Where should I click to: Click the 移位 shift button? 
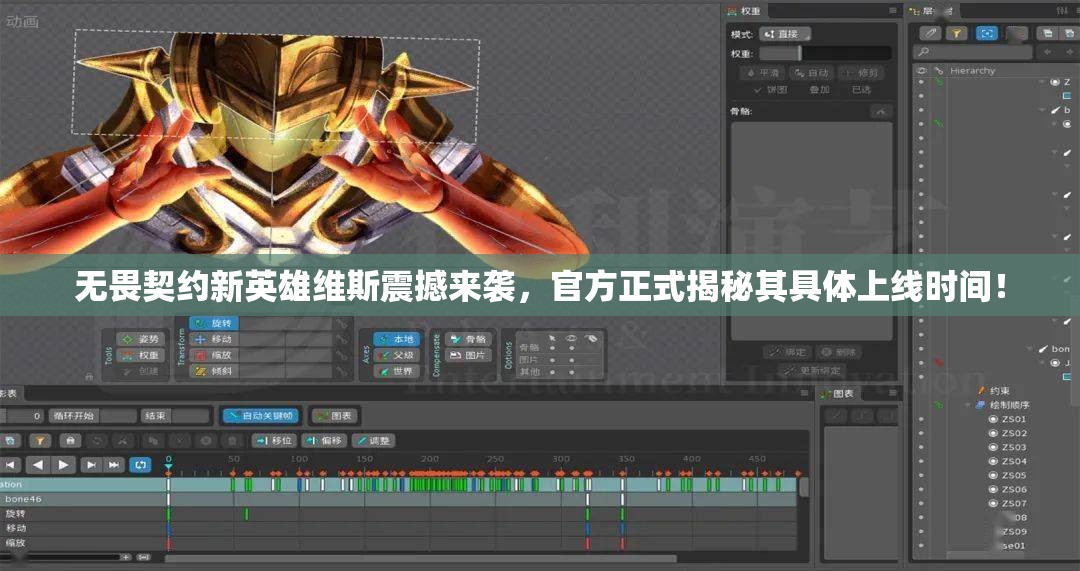[x=274, y=441]
